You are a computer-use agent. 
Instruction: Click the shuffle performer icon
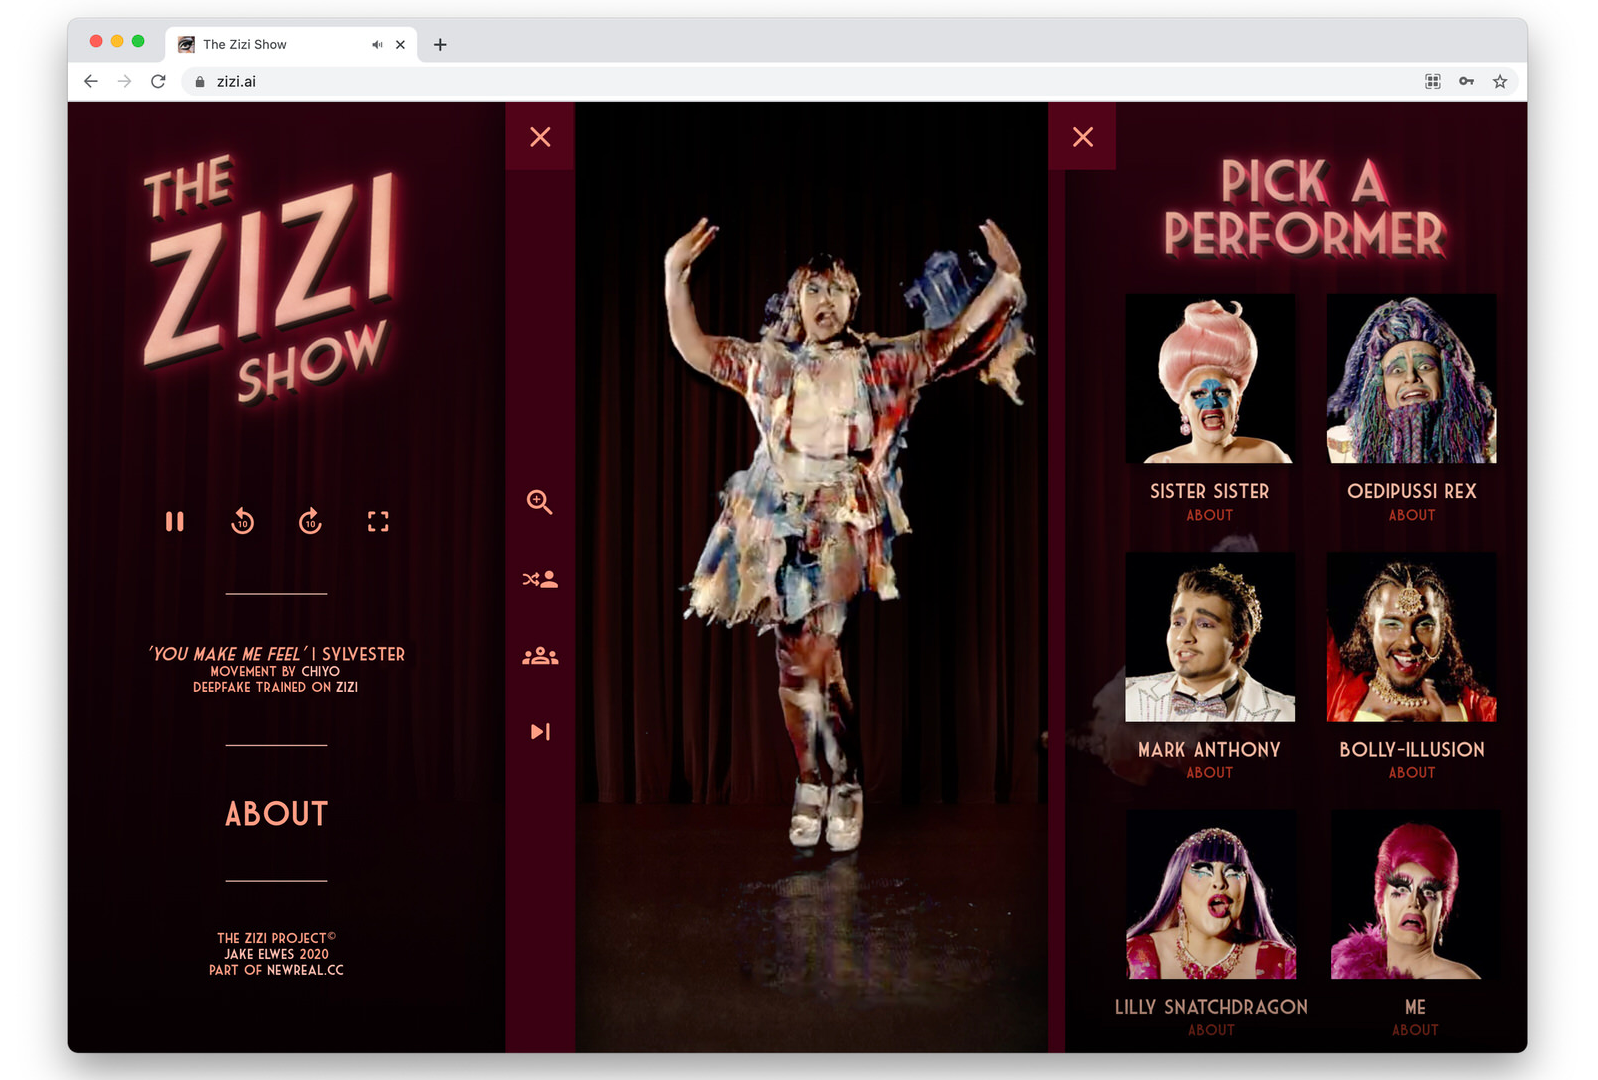(540, 579)
